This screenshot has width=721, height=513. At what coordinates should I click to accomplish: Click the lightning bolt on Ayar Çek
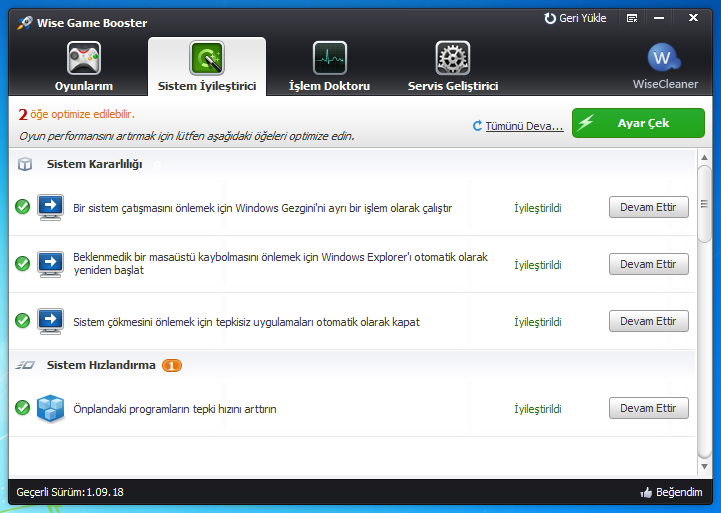click(x=586, y=123)
